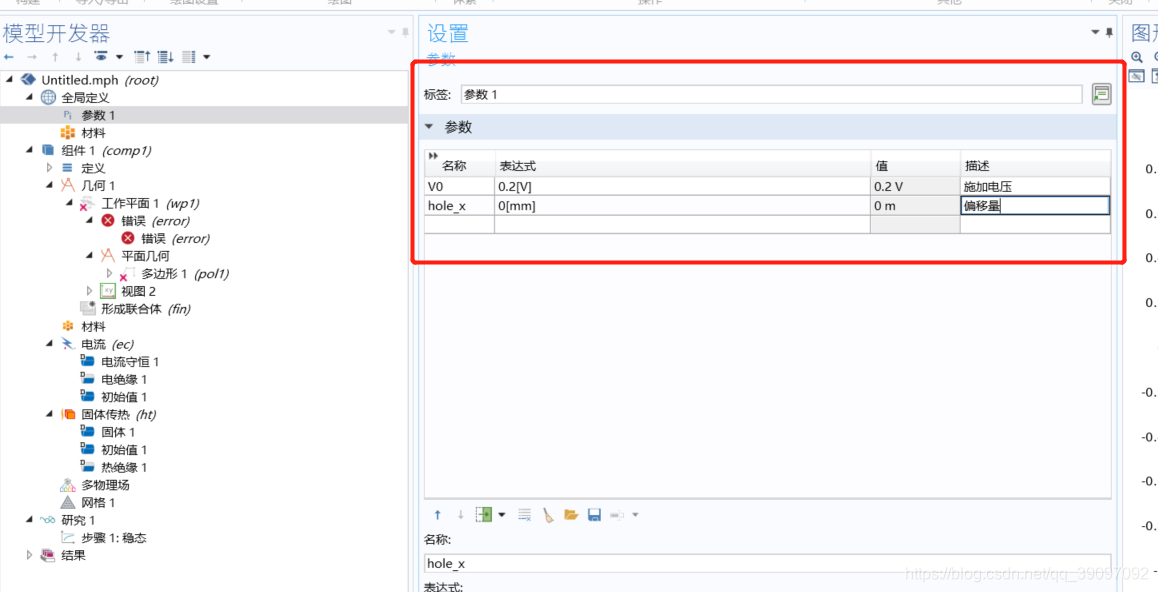The width and height of the screenshot is (1158, 592).
Task: Select 形成联合体 (fin) node
Action: (x=146, y=309)
